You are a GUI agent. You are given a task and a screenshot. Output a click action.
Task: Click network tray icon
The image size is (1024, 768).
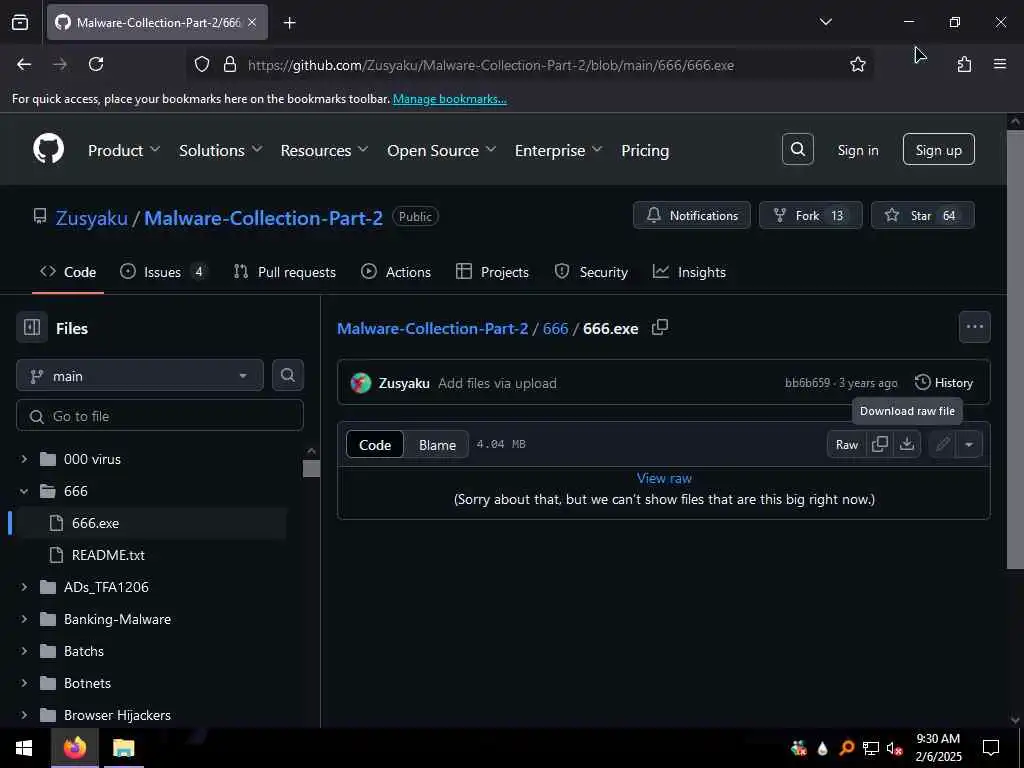tap(870, 748)
